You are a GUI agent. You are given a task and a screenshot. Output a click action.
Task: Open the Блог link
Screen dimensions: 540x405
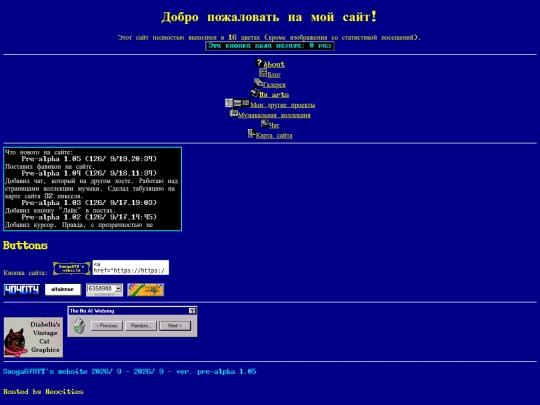pyautogui.click(x=274, y=74)
